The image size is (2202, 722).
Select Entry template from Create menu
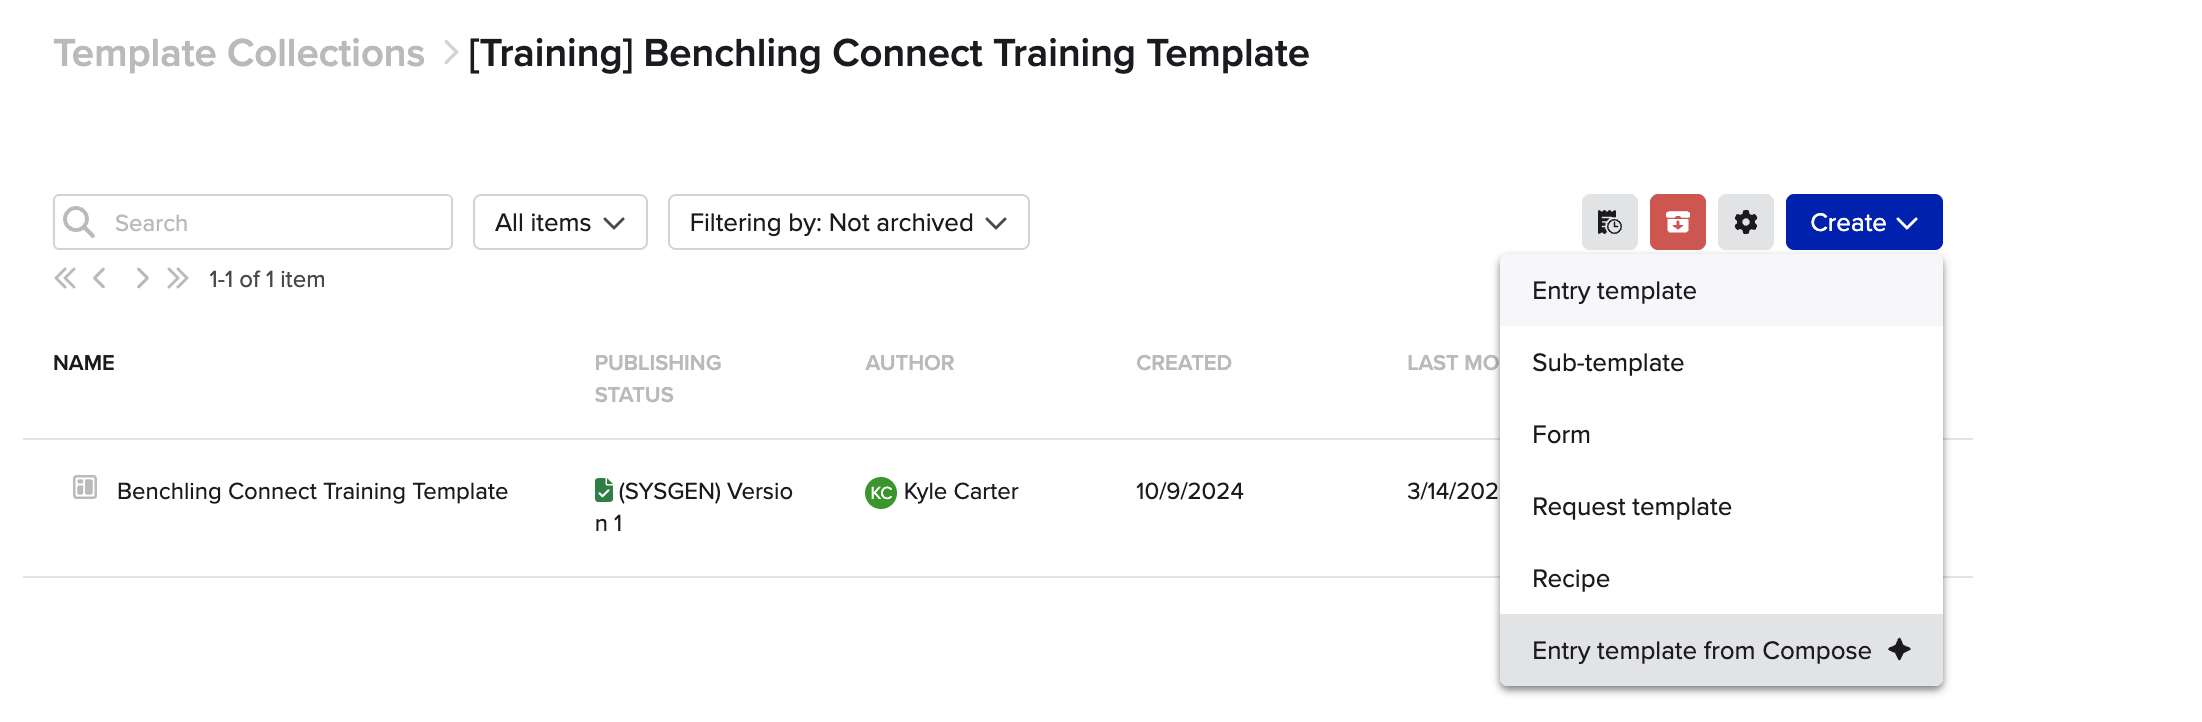click(x=1614, y=291)
